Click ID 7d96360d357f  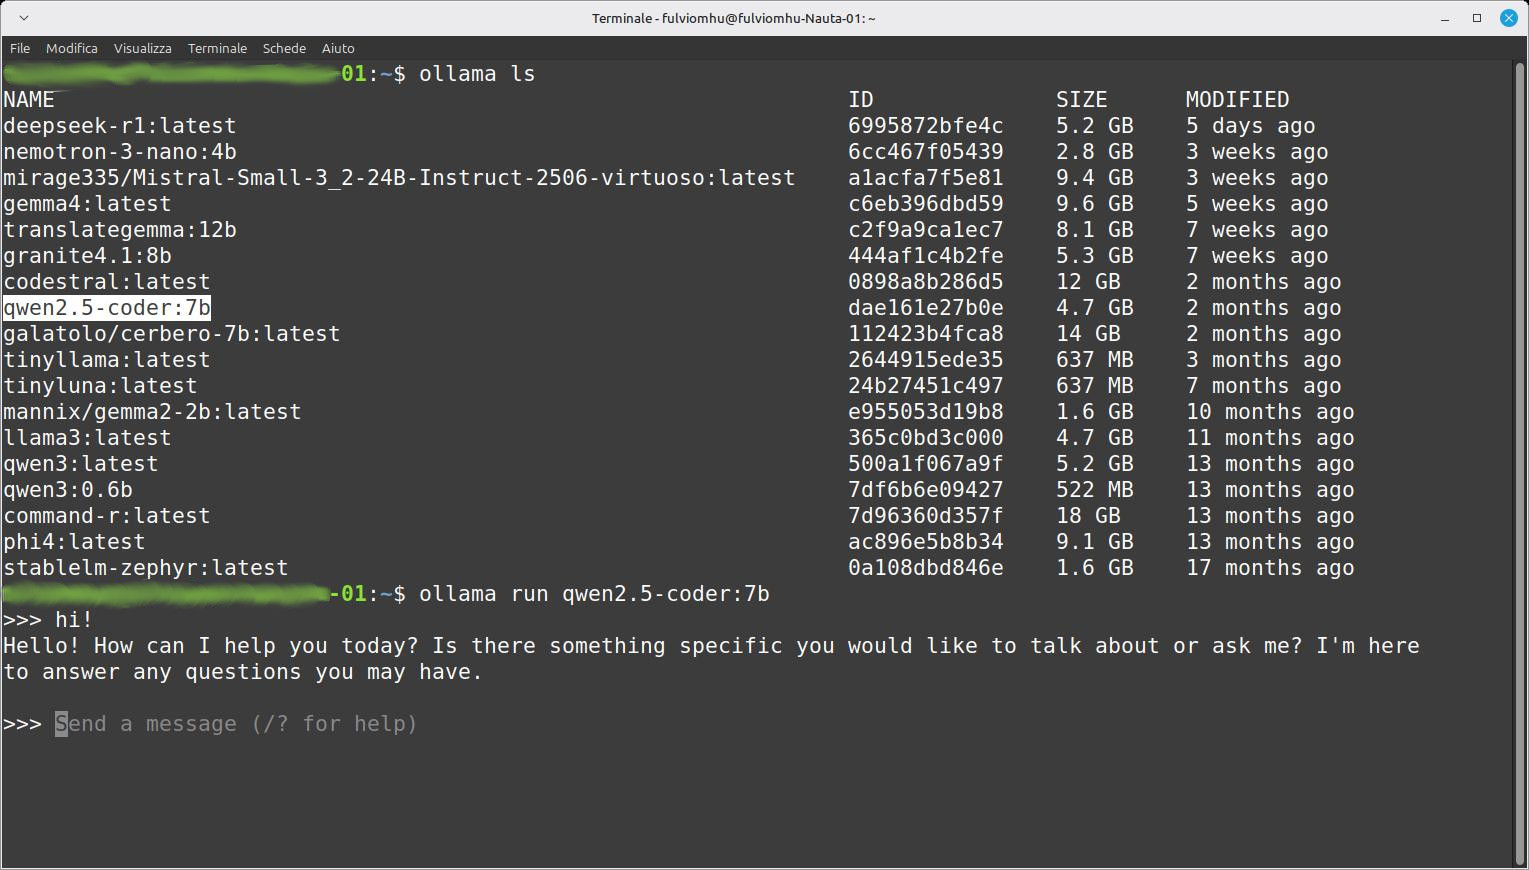click(926, 516)
